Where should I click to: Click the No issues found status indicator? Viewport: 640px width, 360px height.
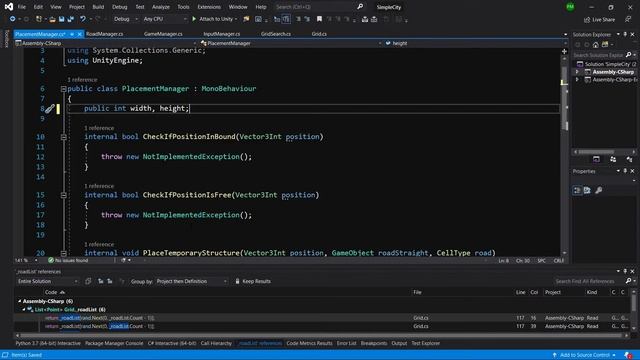click(68, 260)
